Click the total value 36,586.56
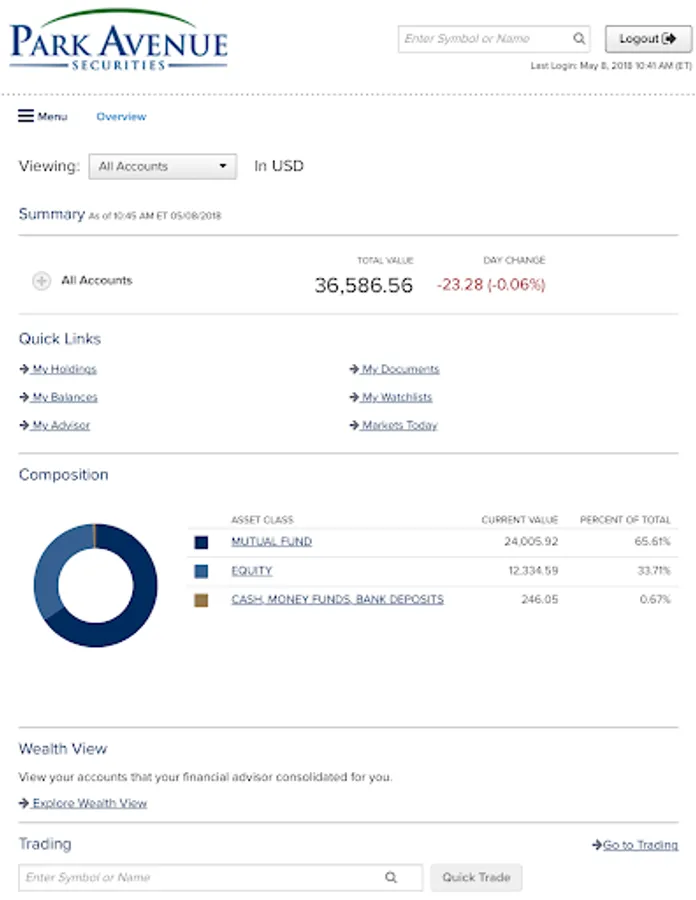 tap(364, 285)
